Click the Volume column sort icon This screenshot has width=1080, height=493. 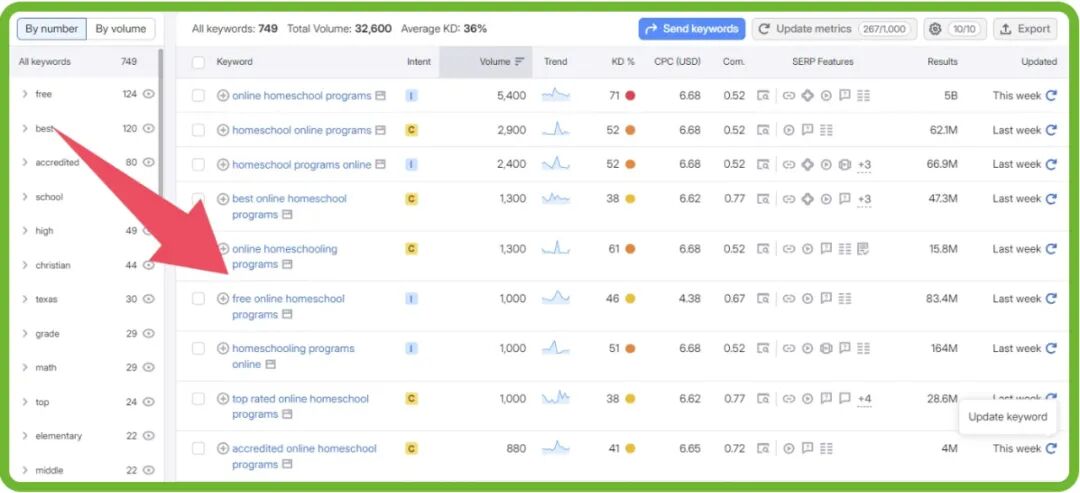tap(519, 62)
